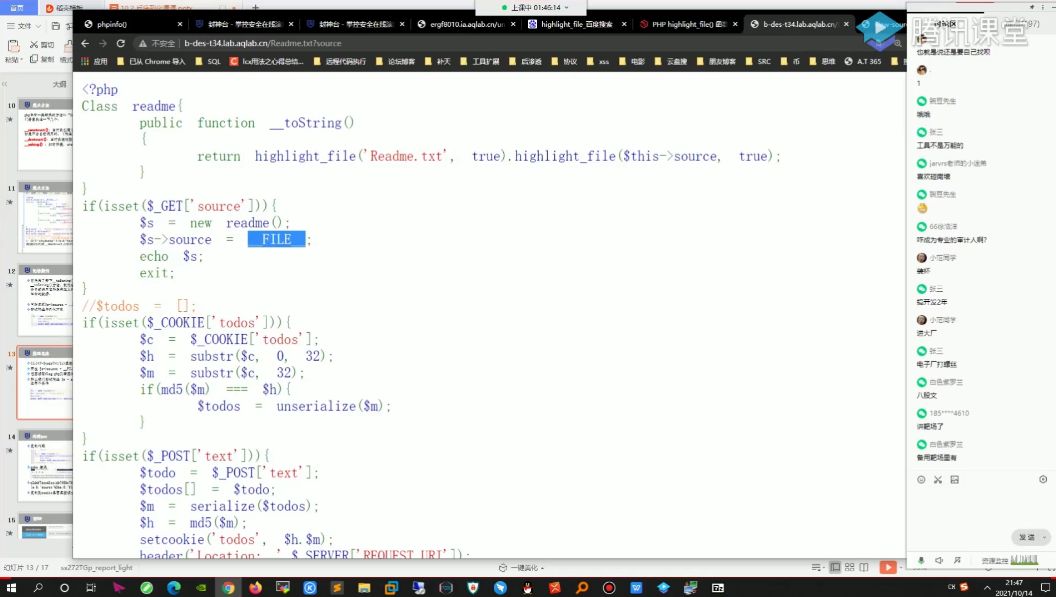Open the emoji picker in chat panel
The image size is (1056, 597).
click(921, 480)
